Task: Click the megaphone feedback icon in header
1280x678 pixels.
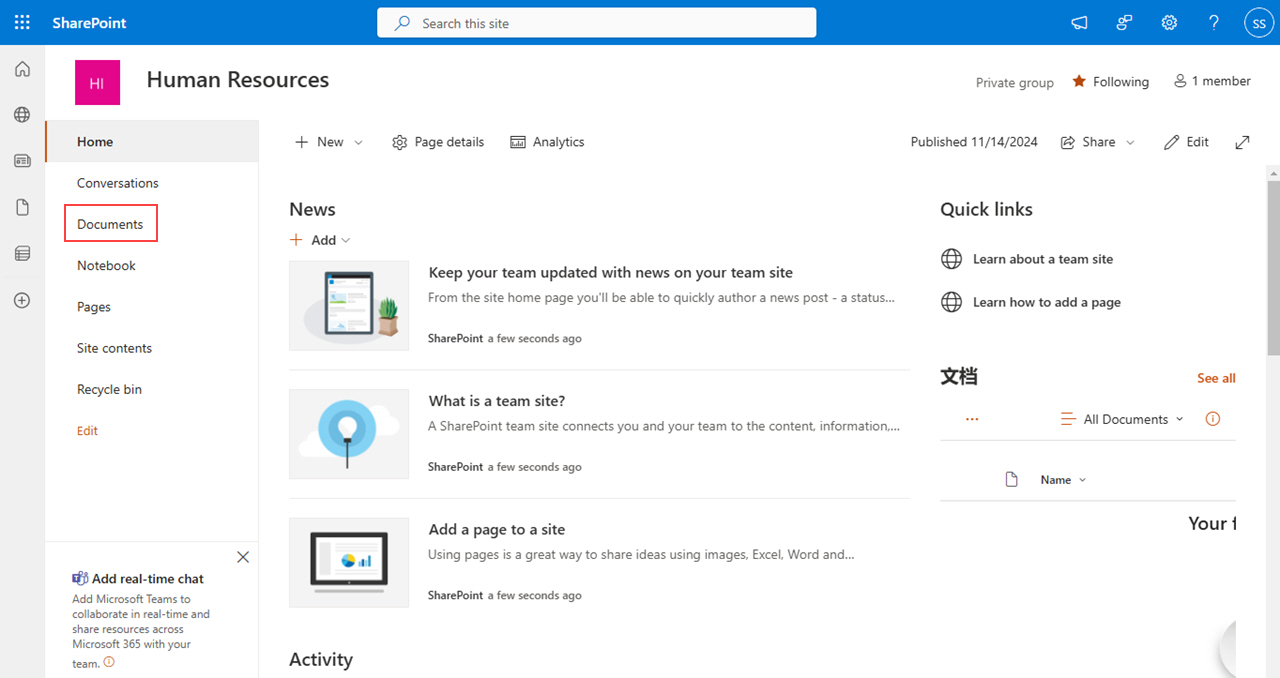Action: tap(1079, 22)
